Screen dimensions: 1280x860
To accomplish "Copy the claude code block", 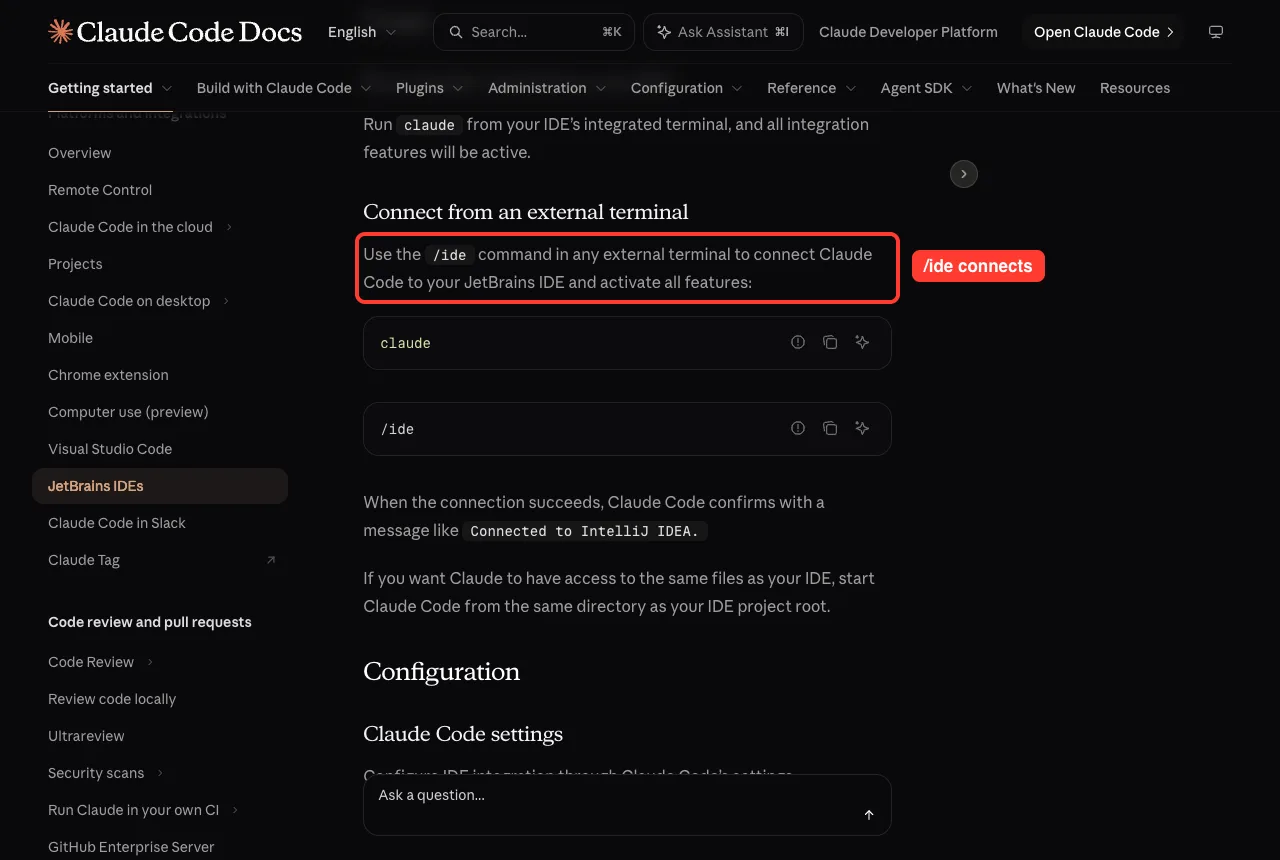I will (x=830, y=342).
